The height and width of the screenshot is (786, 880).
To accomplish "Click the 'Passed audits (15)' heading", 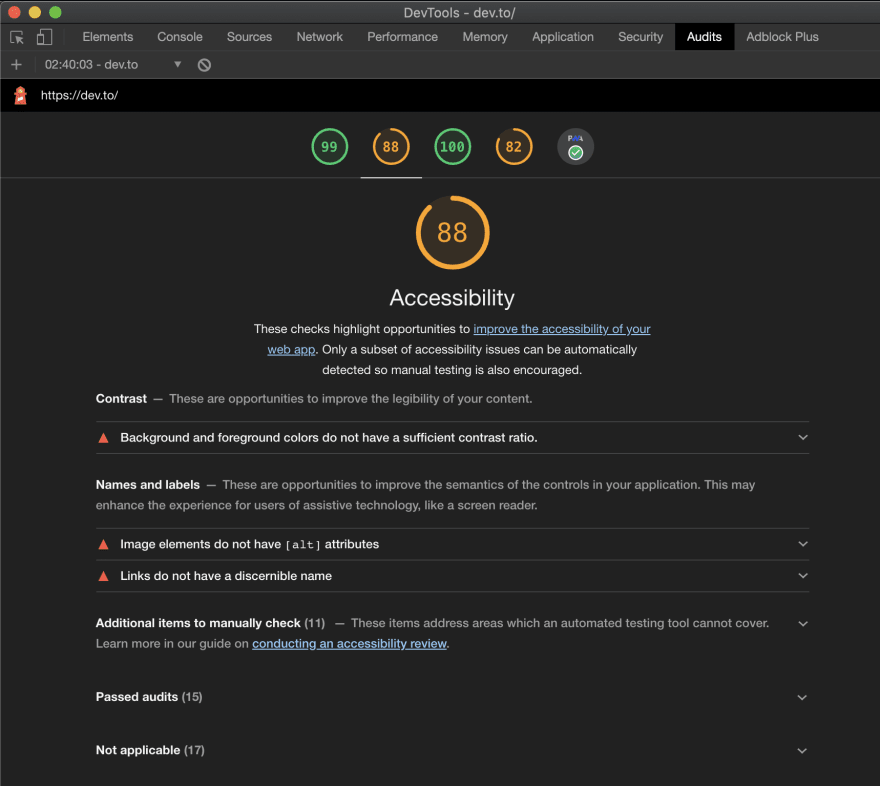I will (149, 697).
